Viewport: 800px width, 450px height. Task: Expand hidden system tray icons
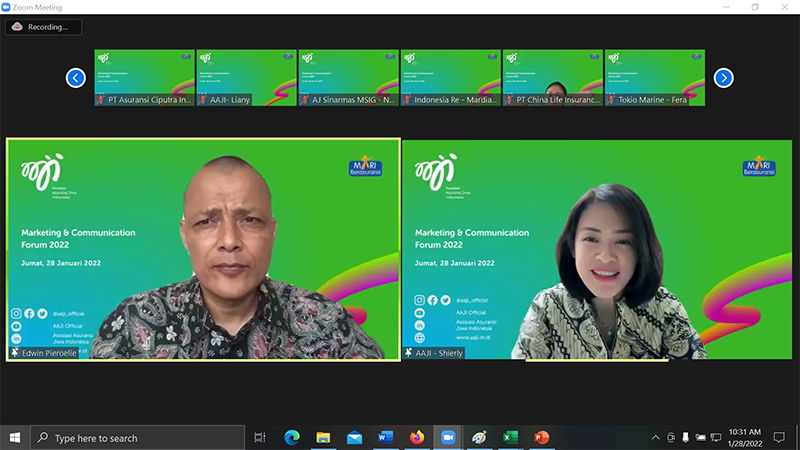point(656,438)
